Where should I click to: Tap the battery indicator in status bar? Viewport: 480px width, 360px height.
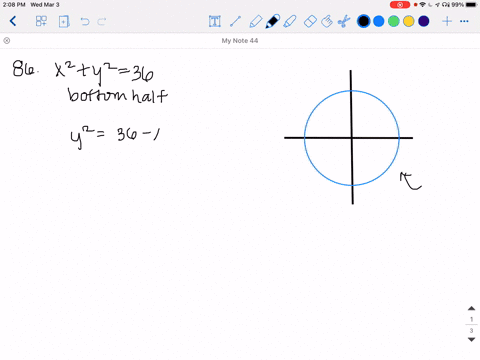[471, 5]
